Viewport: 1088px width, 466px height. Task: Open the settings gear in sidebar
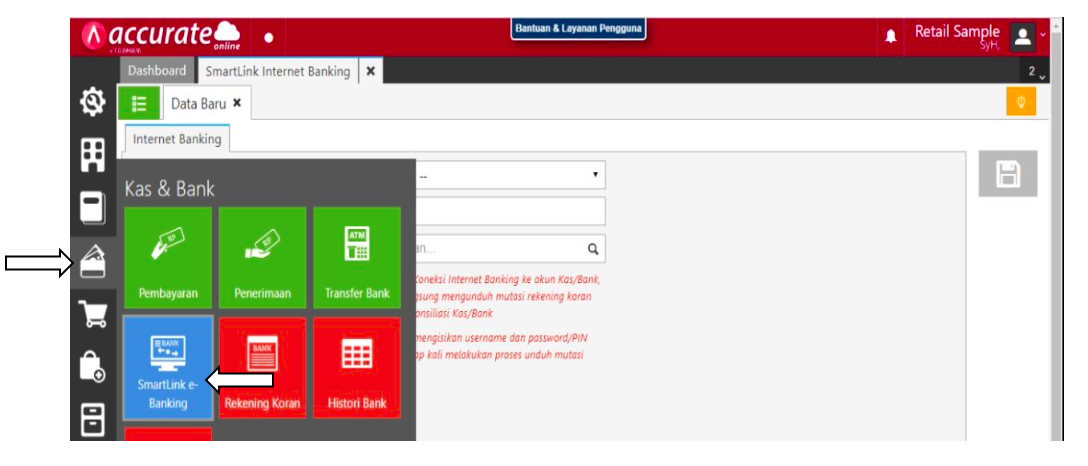pos(93,103)
